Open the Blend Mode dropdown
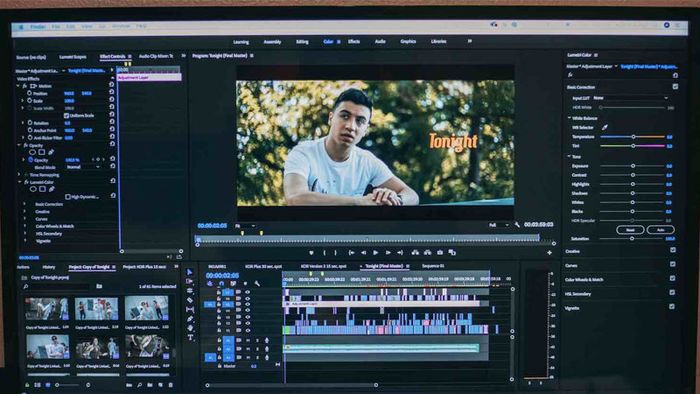 [84, 167]
